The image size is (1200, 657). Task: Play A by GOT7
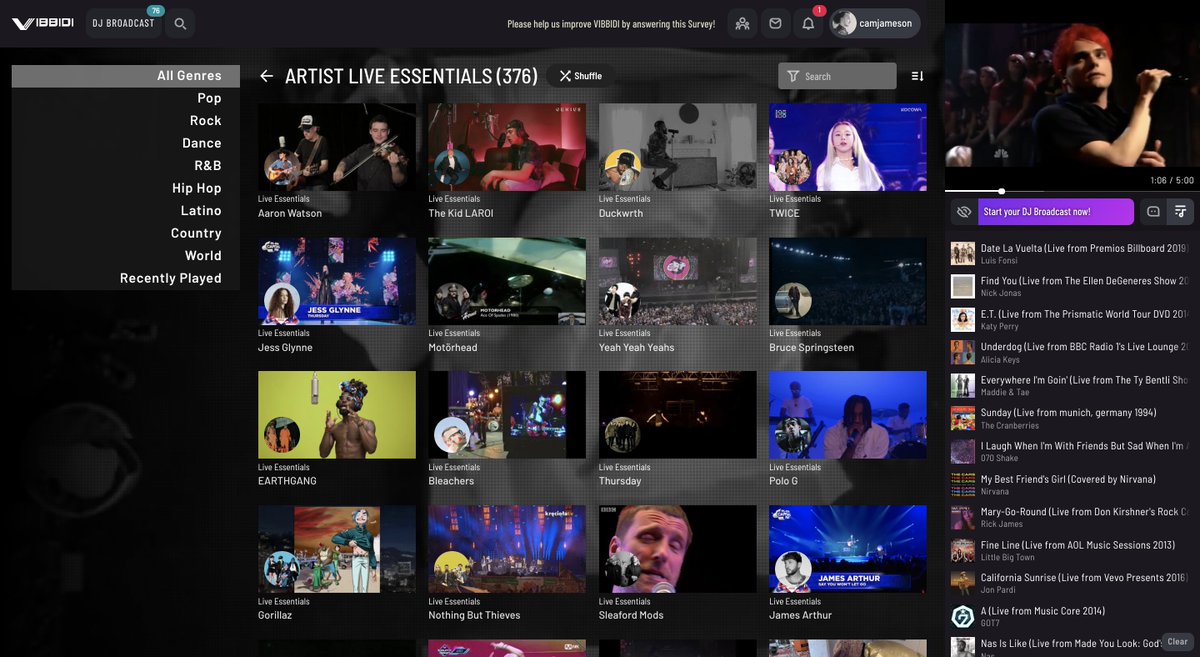pos(1072,616)
